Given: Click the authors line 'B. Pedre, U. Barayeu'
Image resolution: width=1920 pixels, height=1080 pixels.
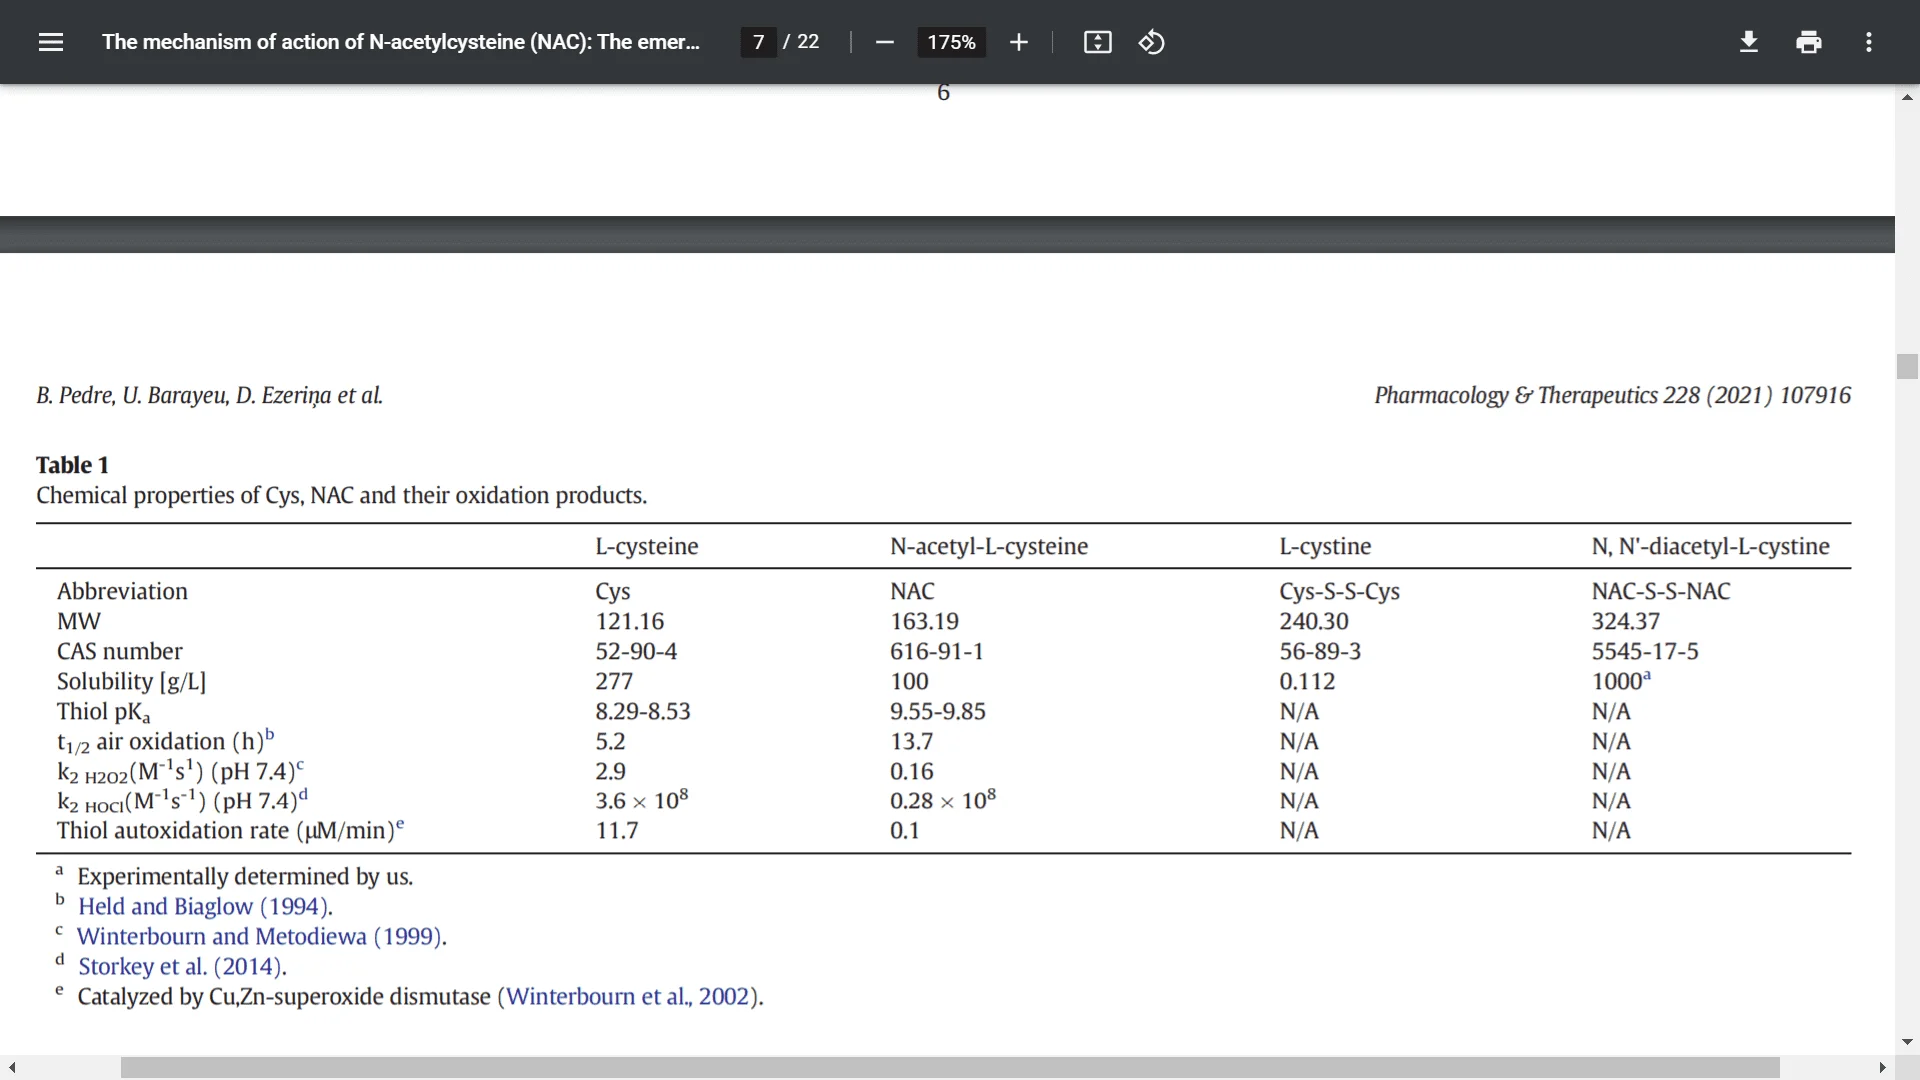Looking at the screenshot, I should click(209, 395).
